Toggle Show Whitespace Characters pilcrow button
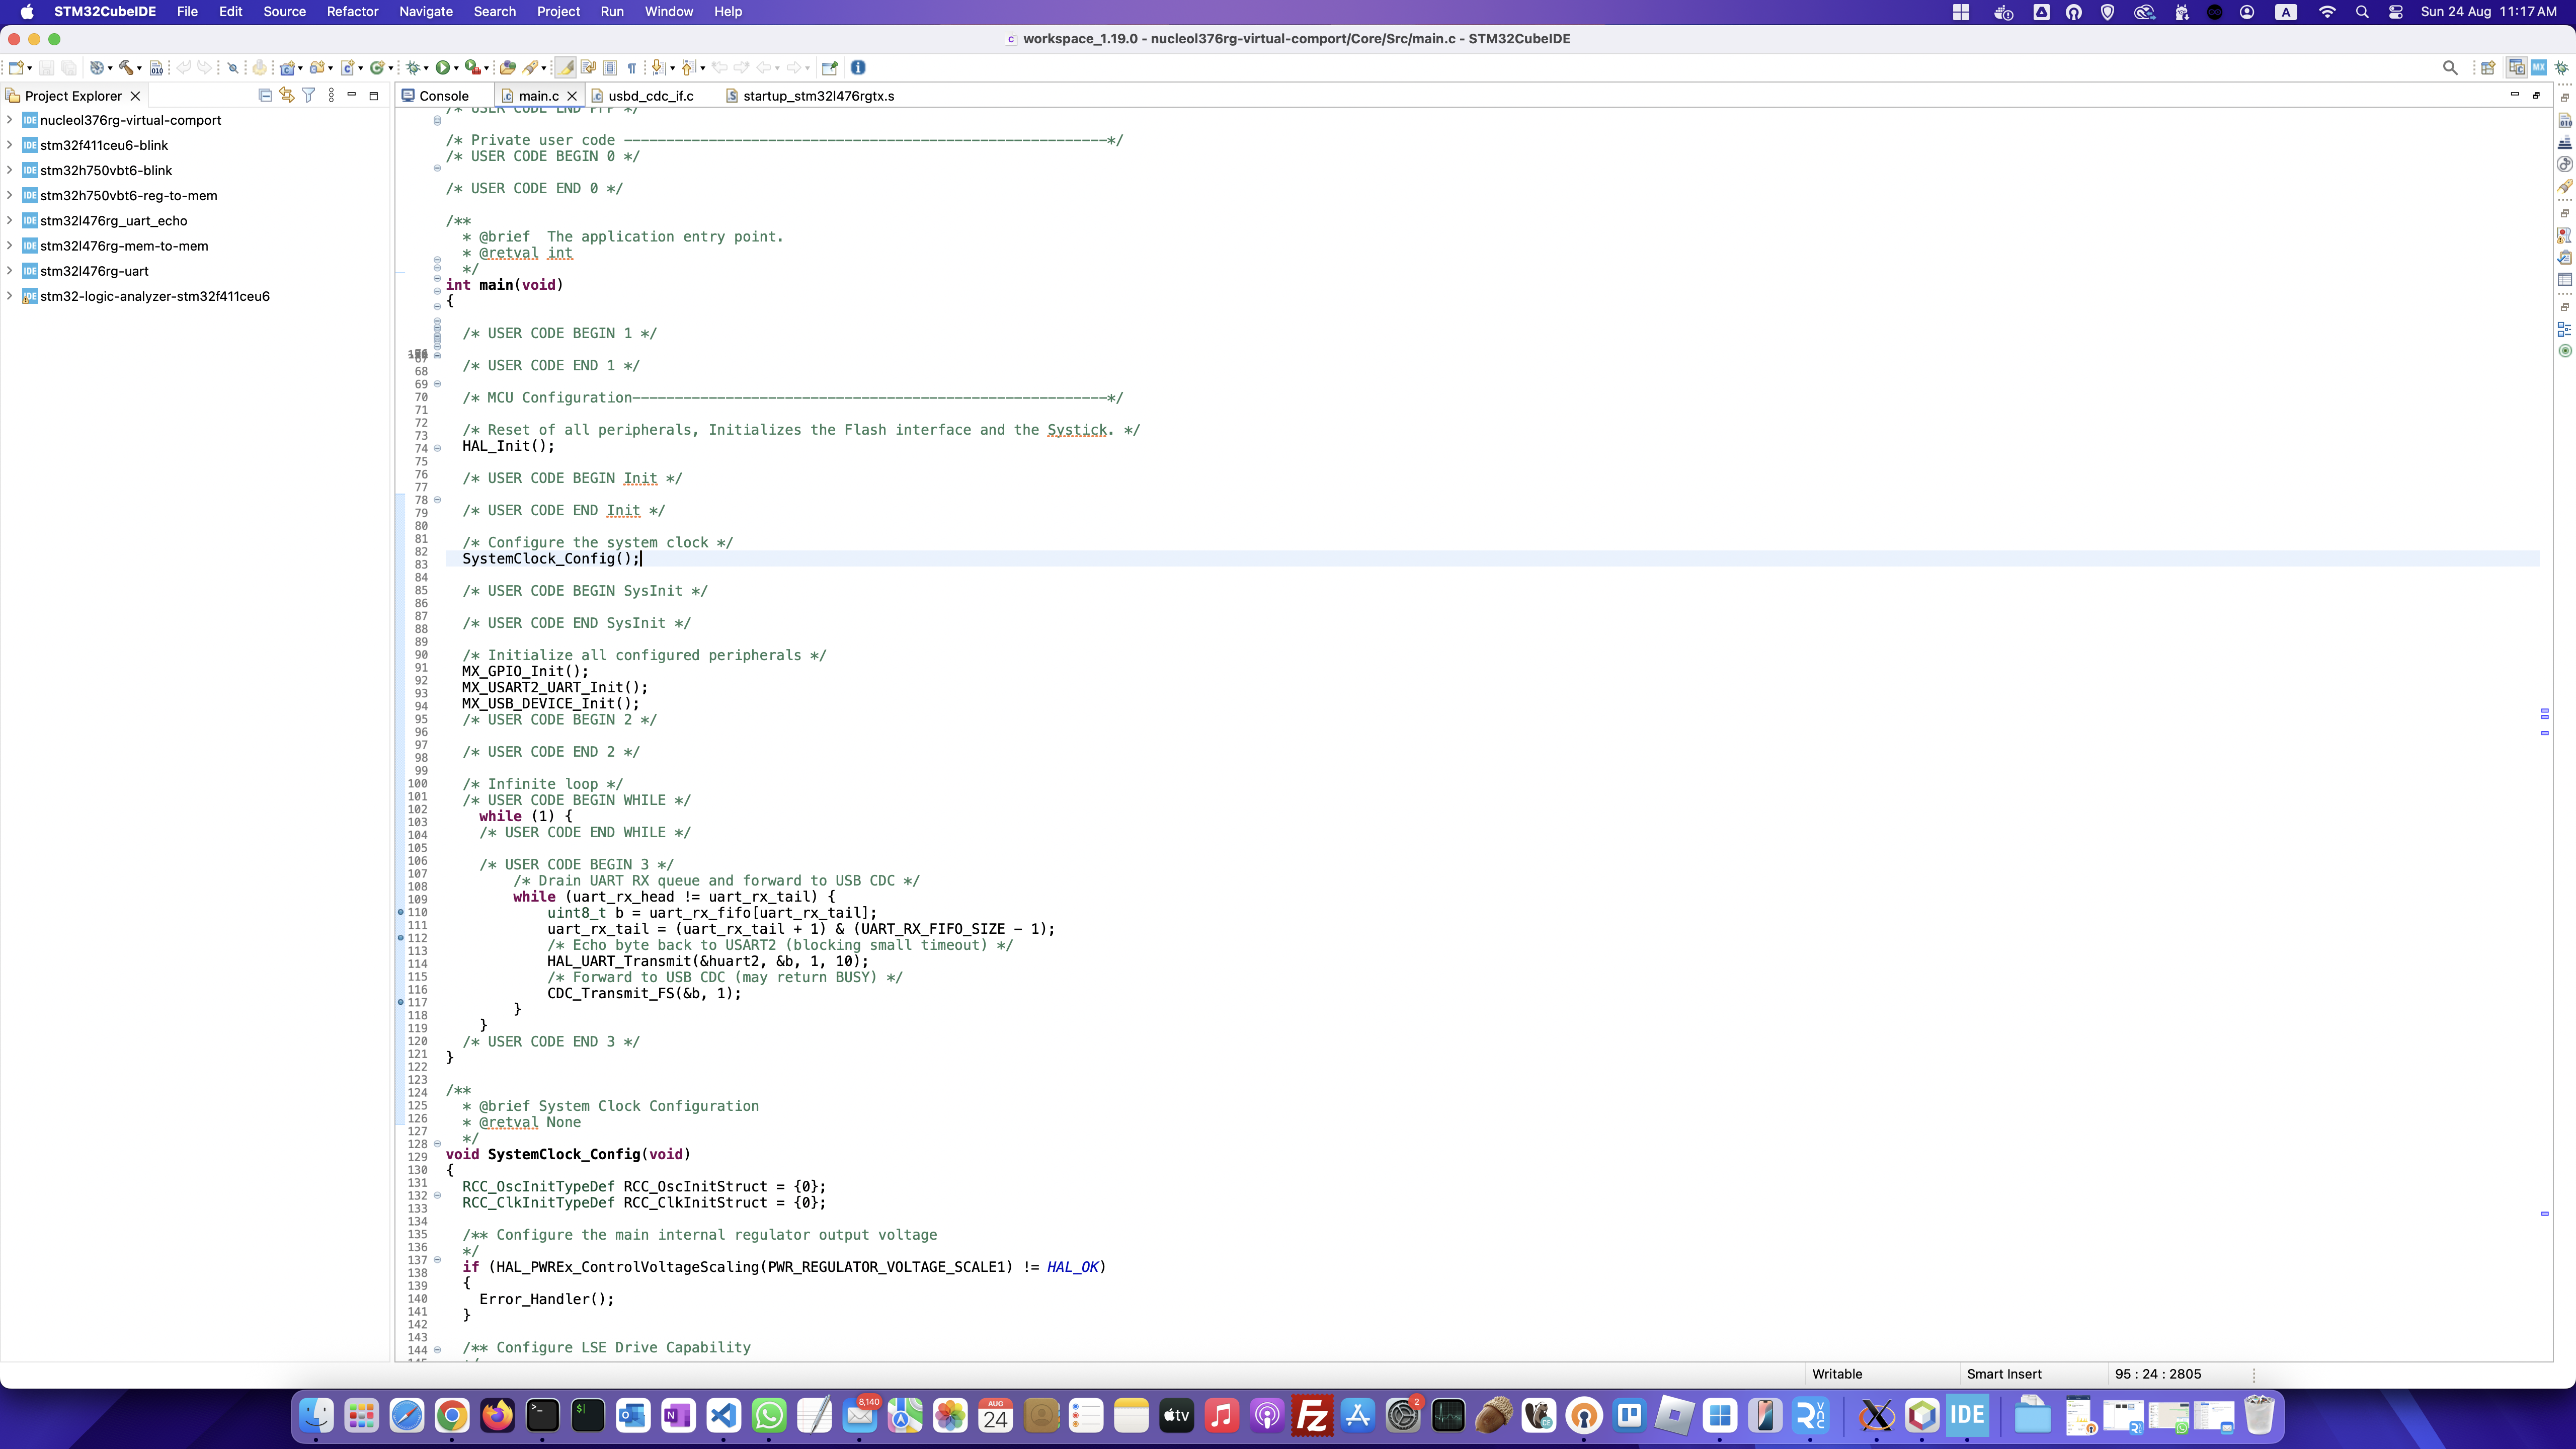 point(632,68)
